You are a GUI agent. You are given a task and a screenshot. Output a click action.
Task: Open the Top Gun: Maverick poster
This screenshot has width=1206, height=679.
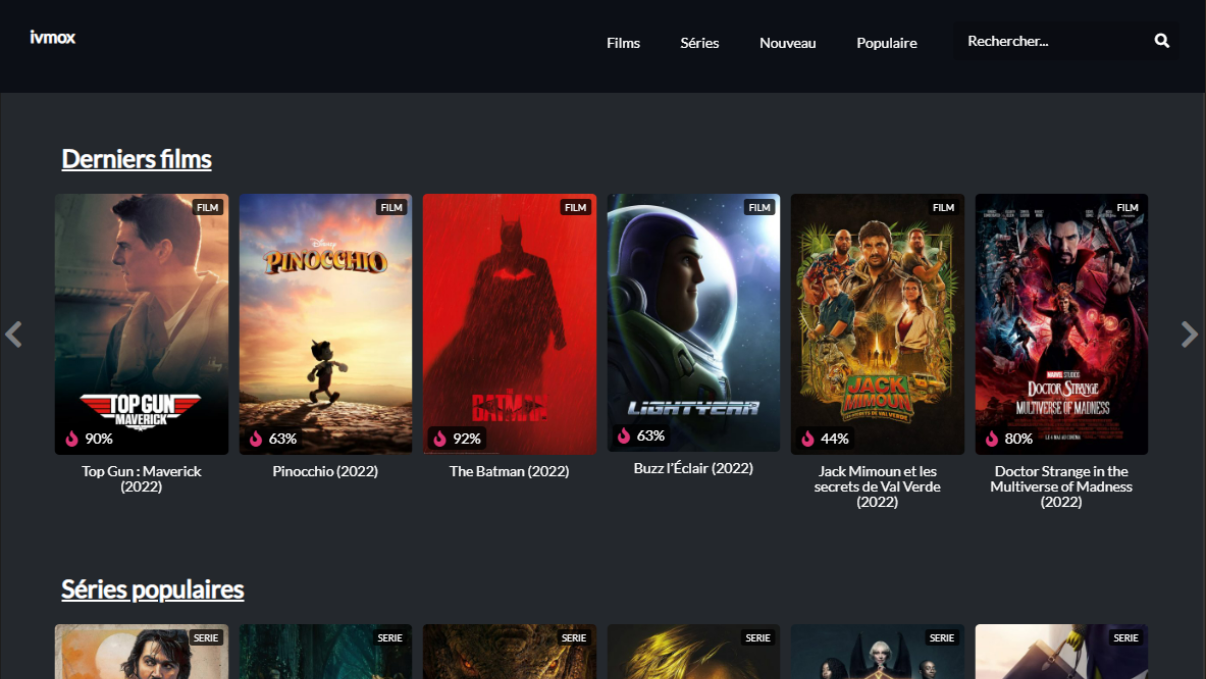click(141, 310)
